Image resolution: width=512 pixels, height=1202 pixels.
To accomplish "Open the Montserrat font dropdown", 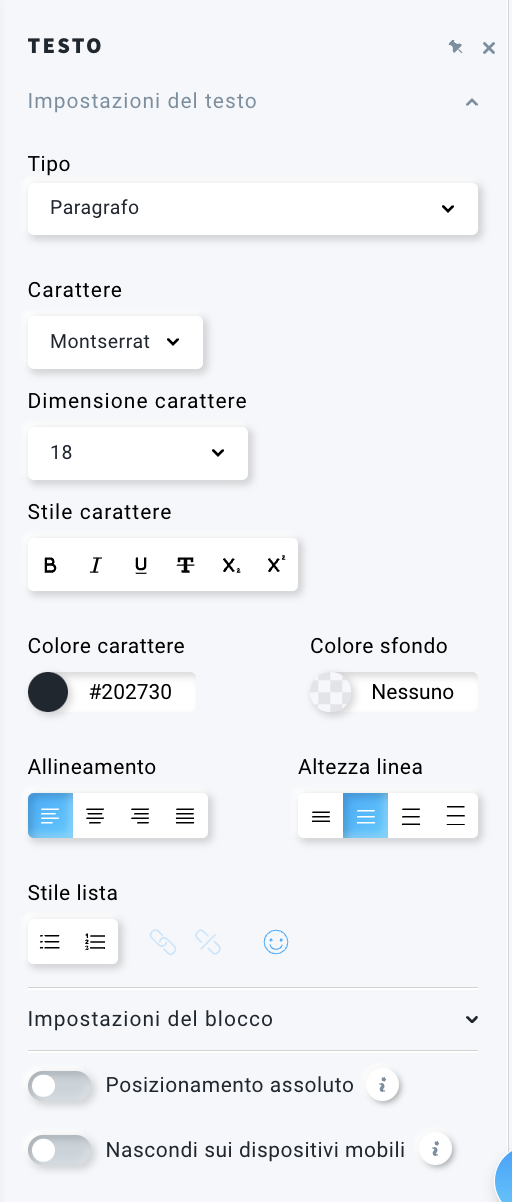I will 115,342.
